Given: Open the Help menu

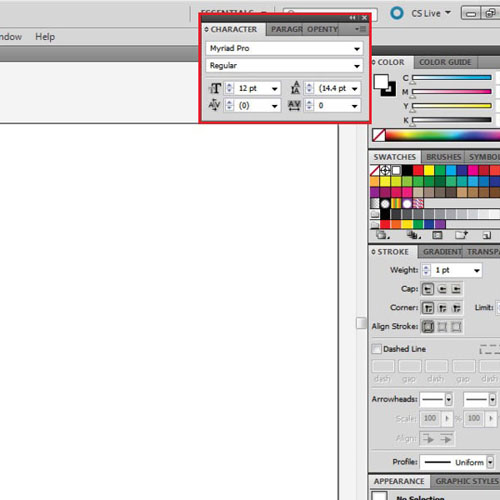Looking at the screenshot, I should pos(45,37).
